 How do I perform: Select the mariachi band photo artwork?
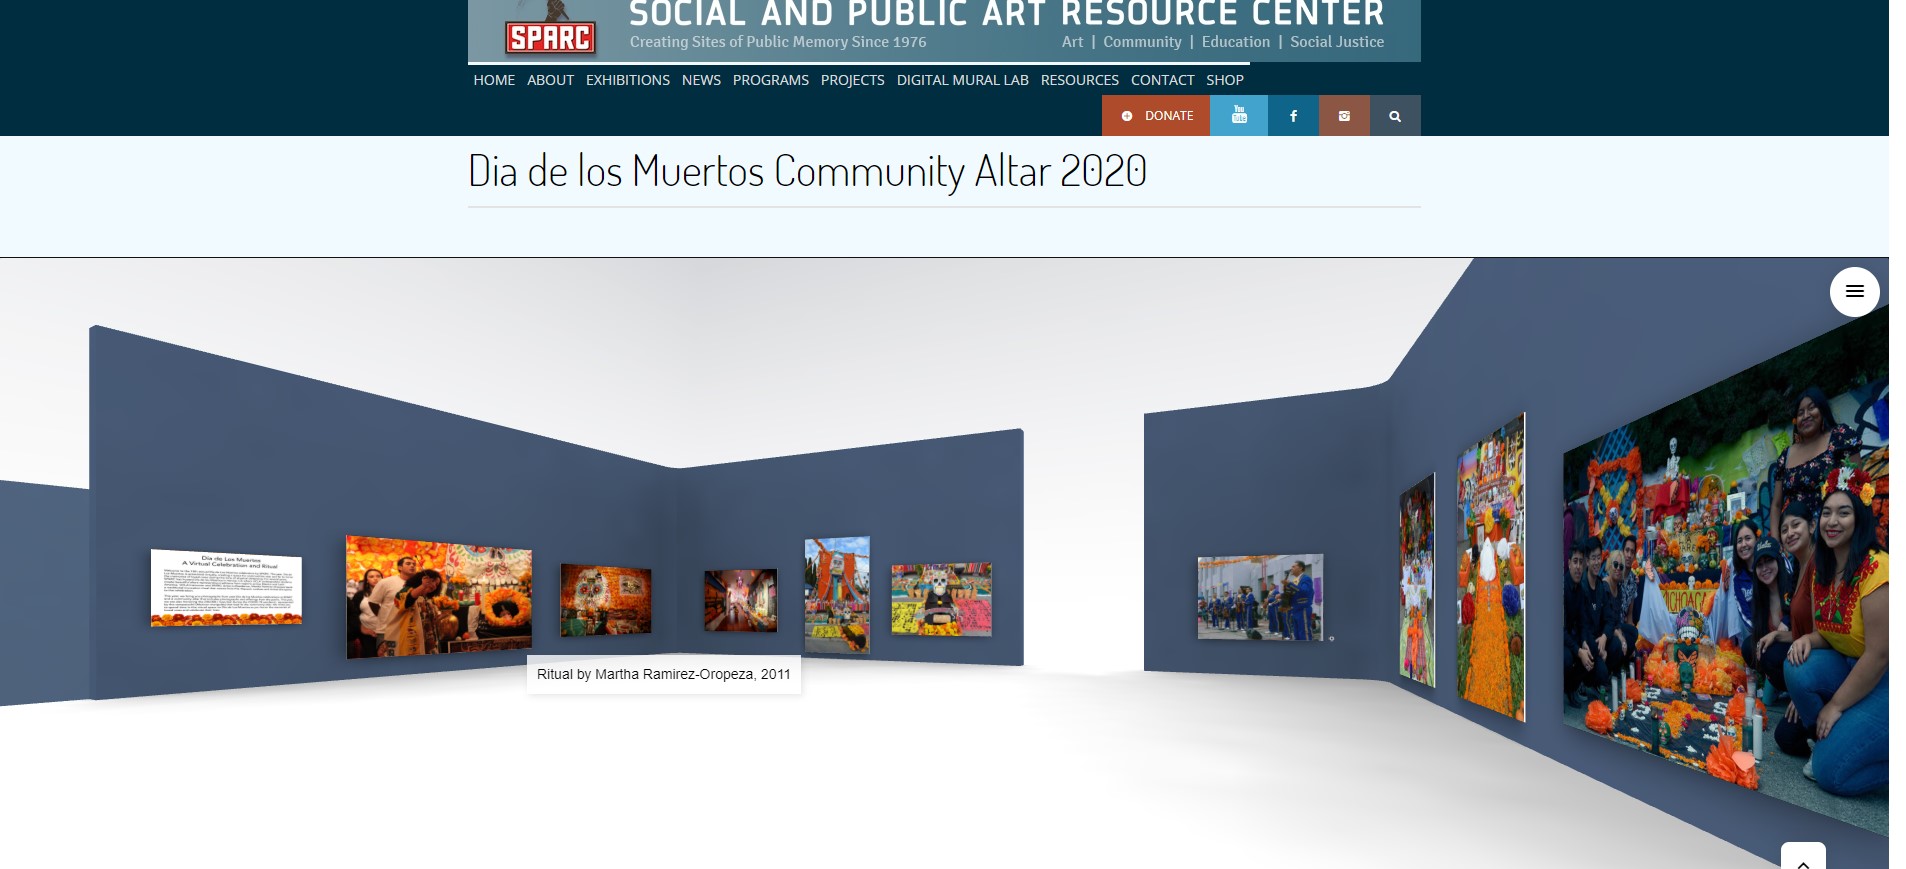tap(1260, 597)
